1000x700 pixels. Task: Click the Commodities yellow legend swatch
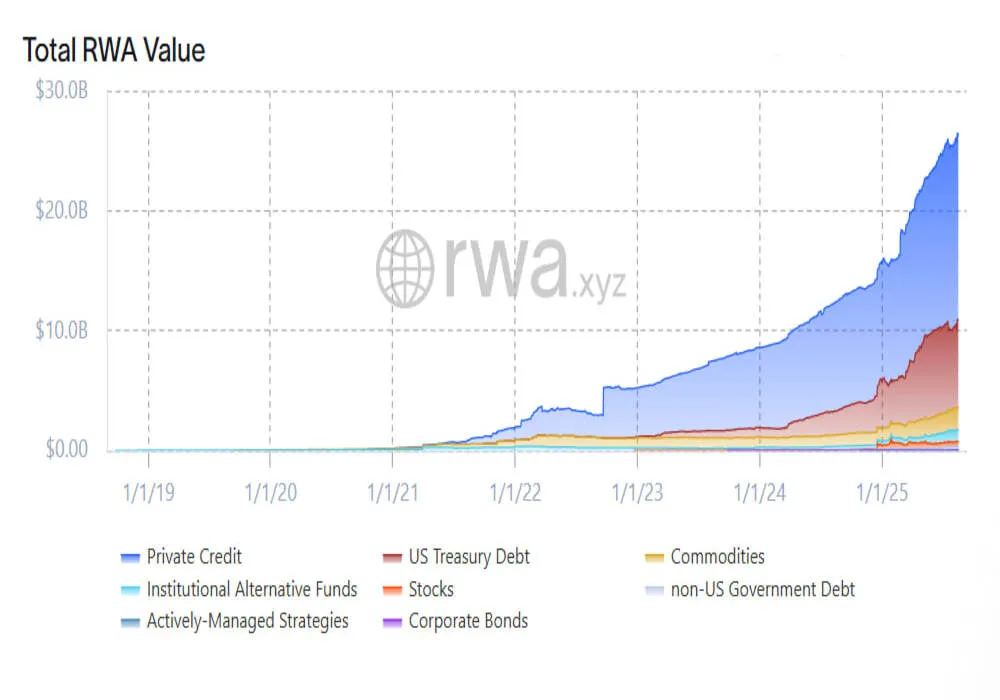(654, 558)
